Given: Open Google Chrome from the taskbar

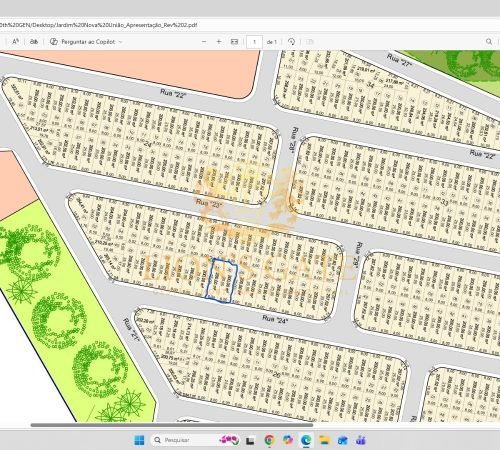Looking at the screenshot, I should pyautogui.click(x=269, y=440).
